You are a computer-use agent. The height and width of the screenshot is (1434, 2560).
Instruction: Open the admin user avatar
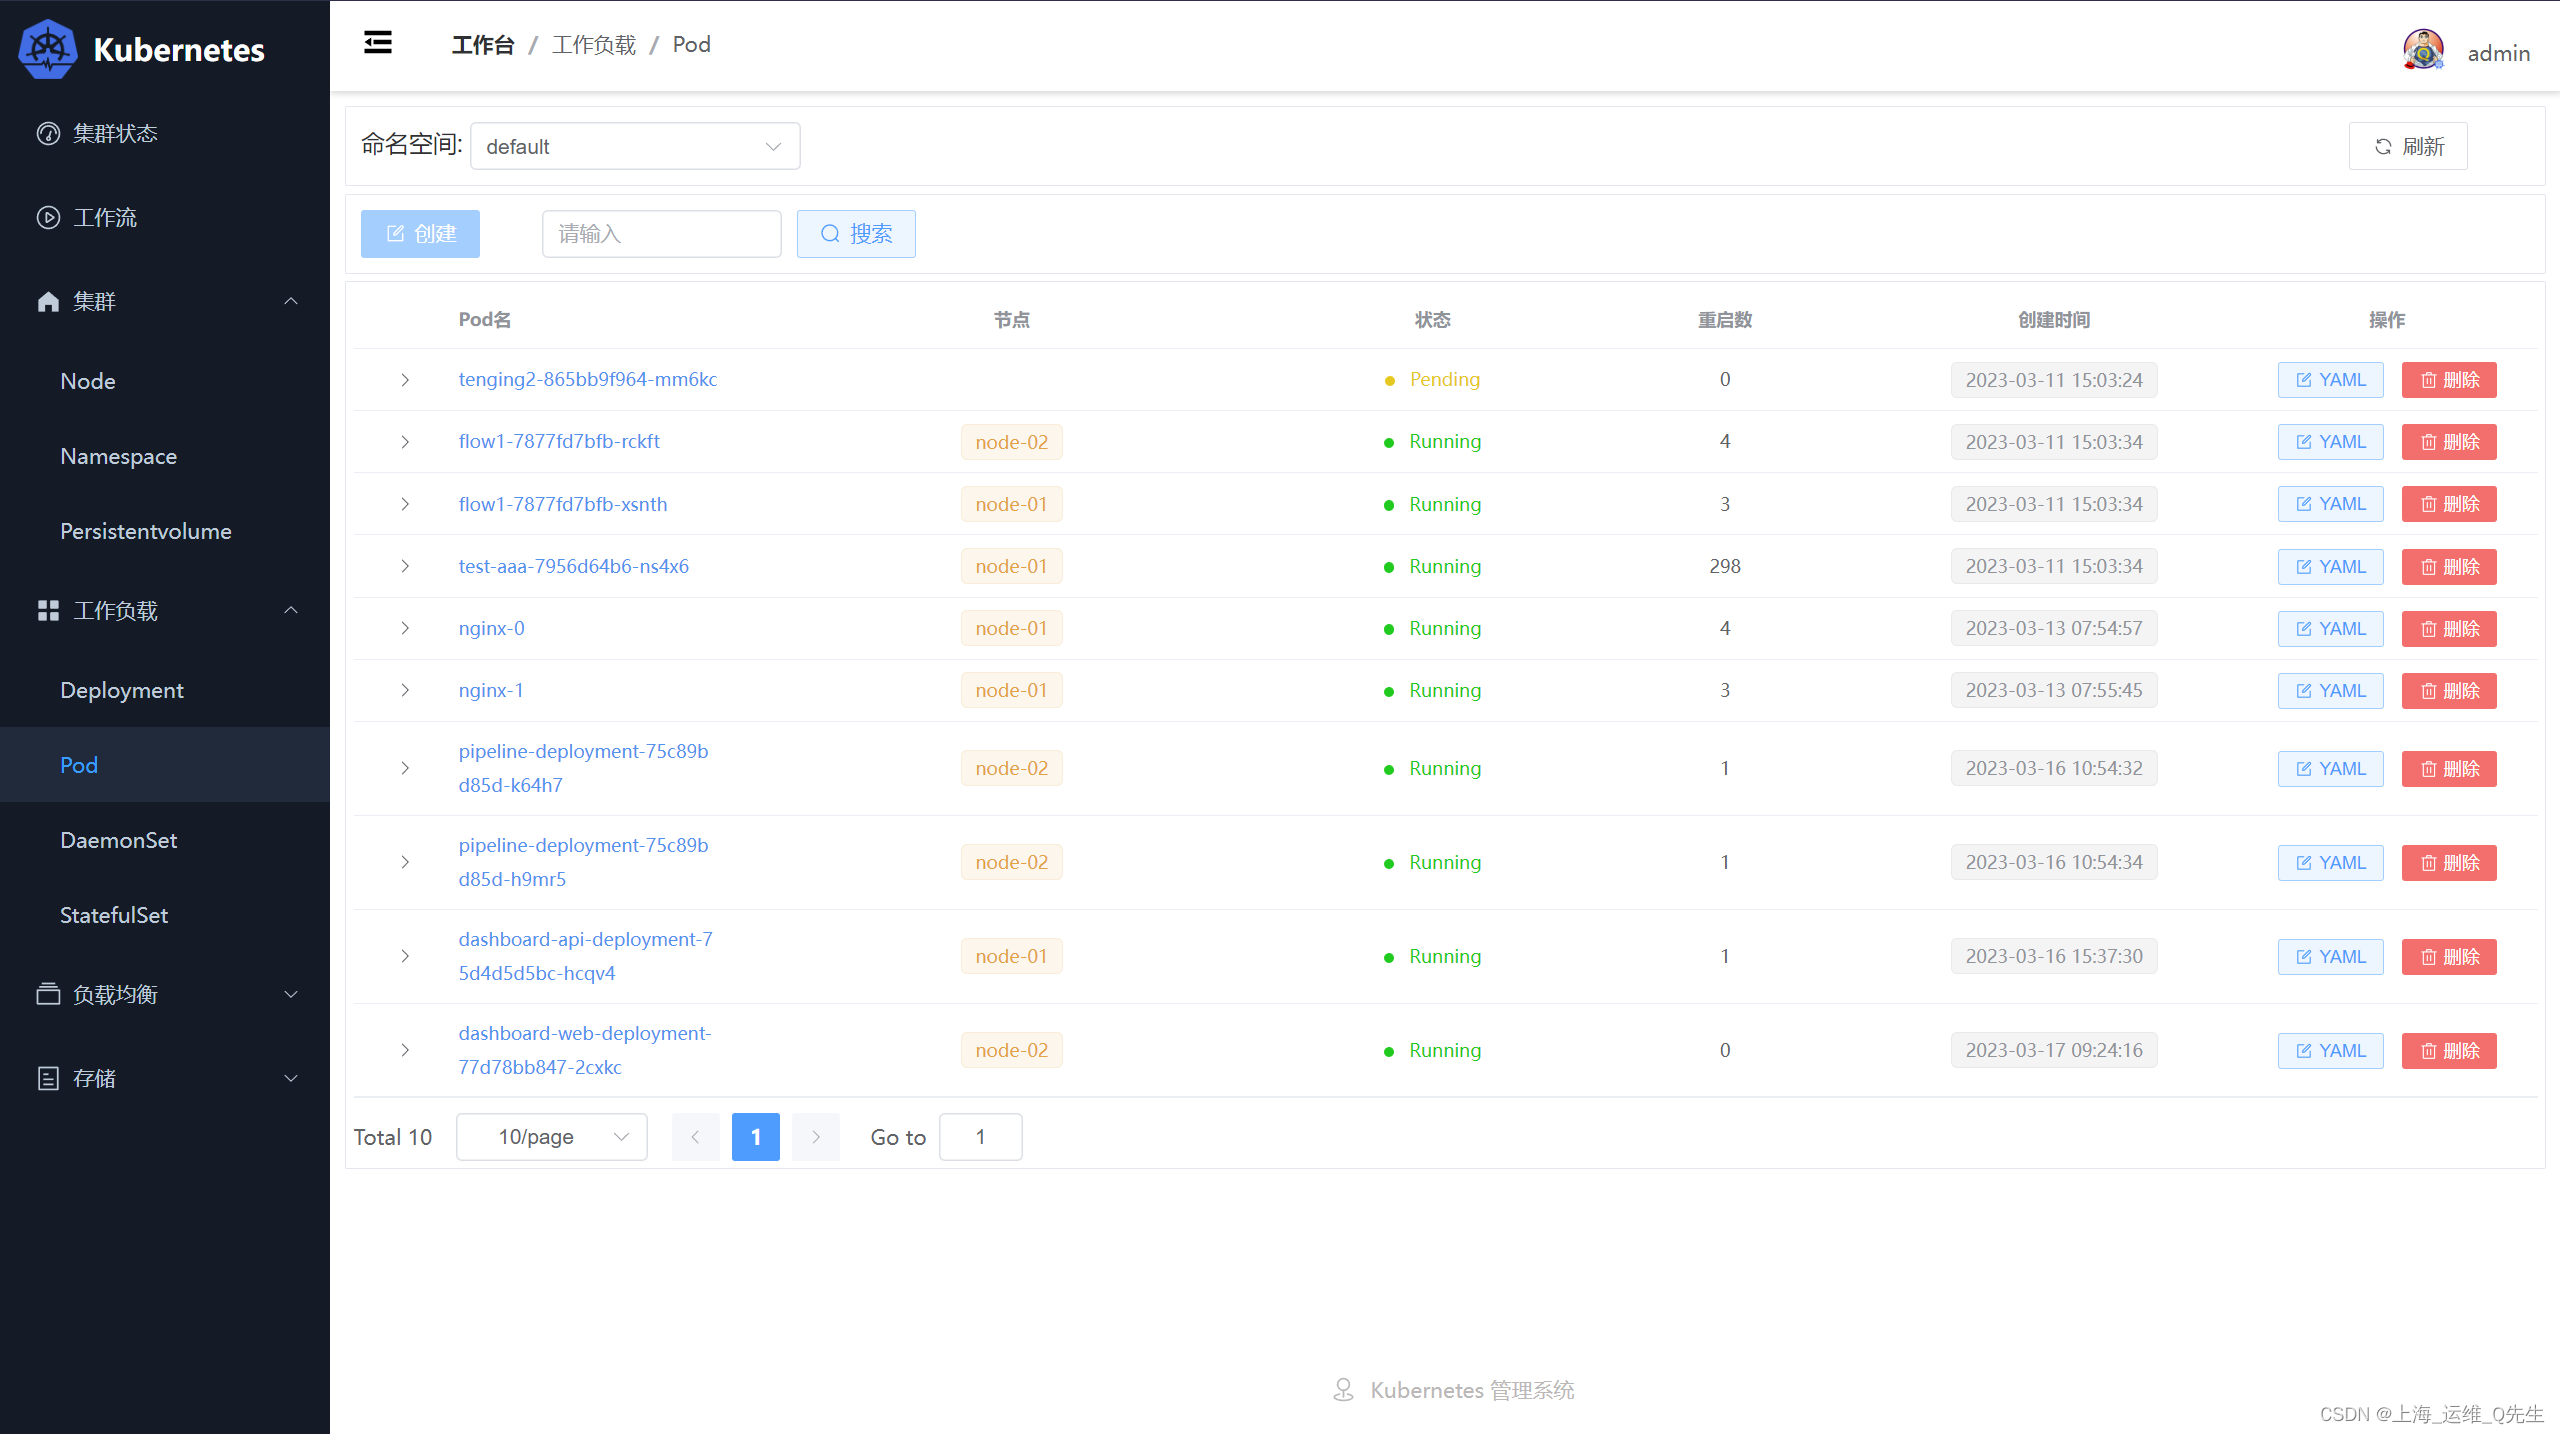point(2422,50)
